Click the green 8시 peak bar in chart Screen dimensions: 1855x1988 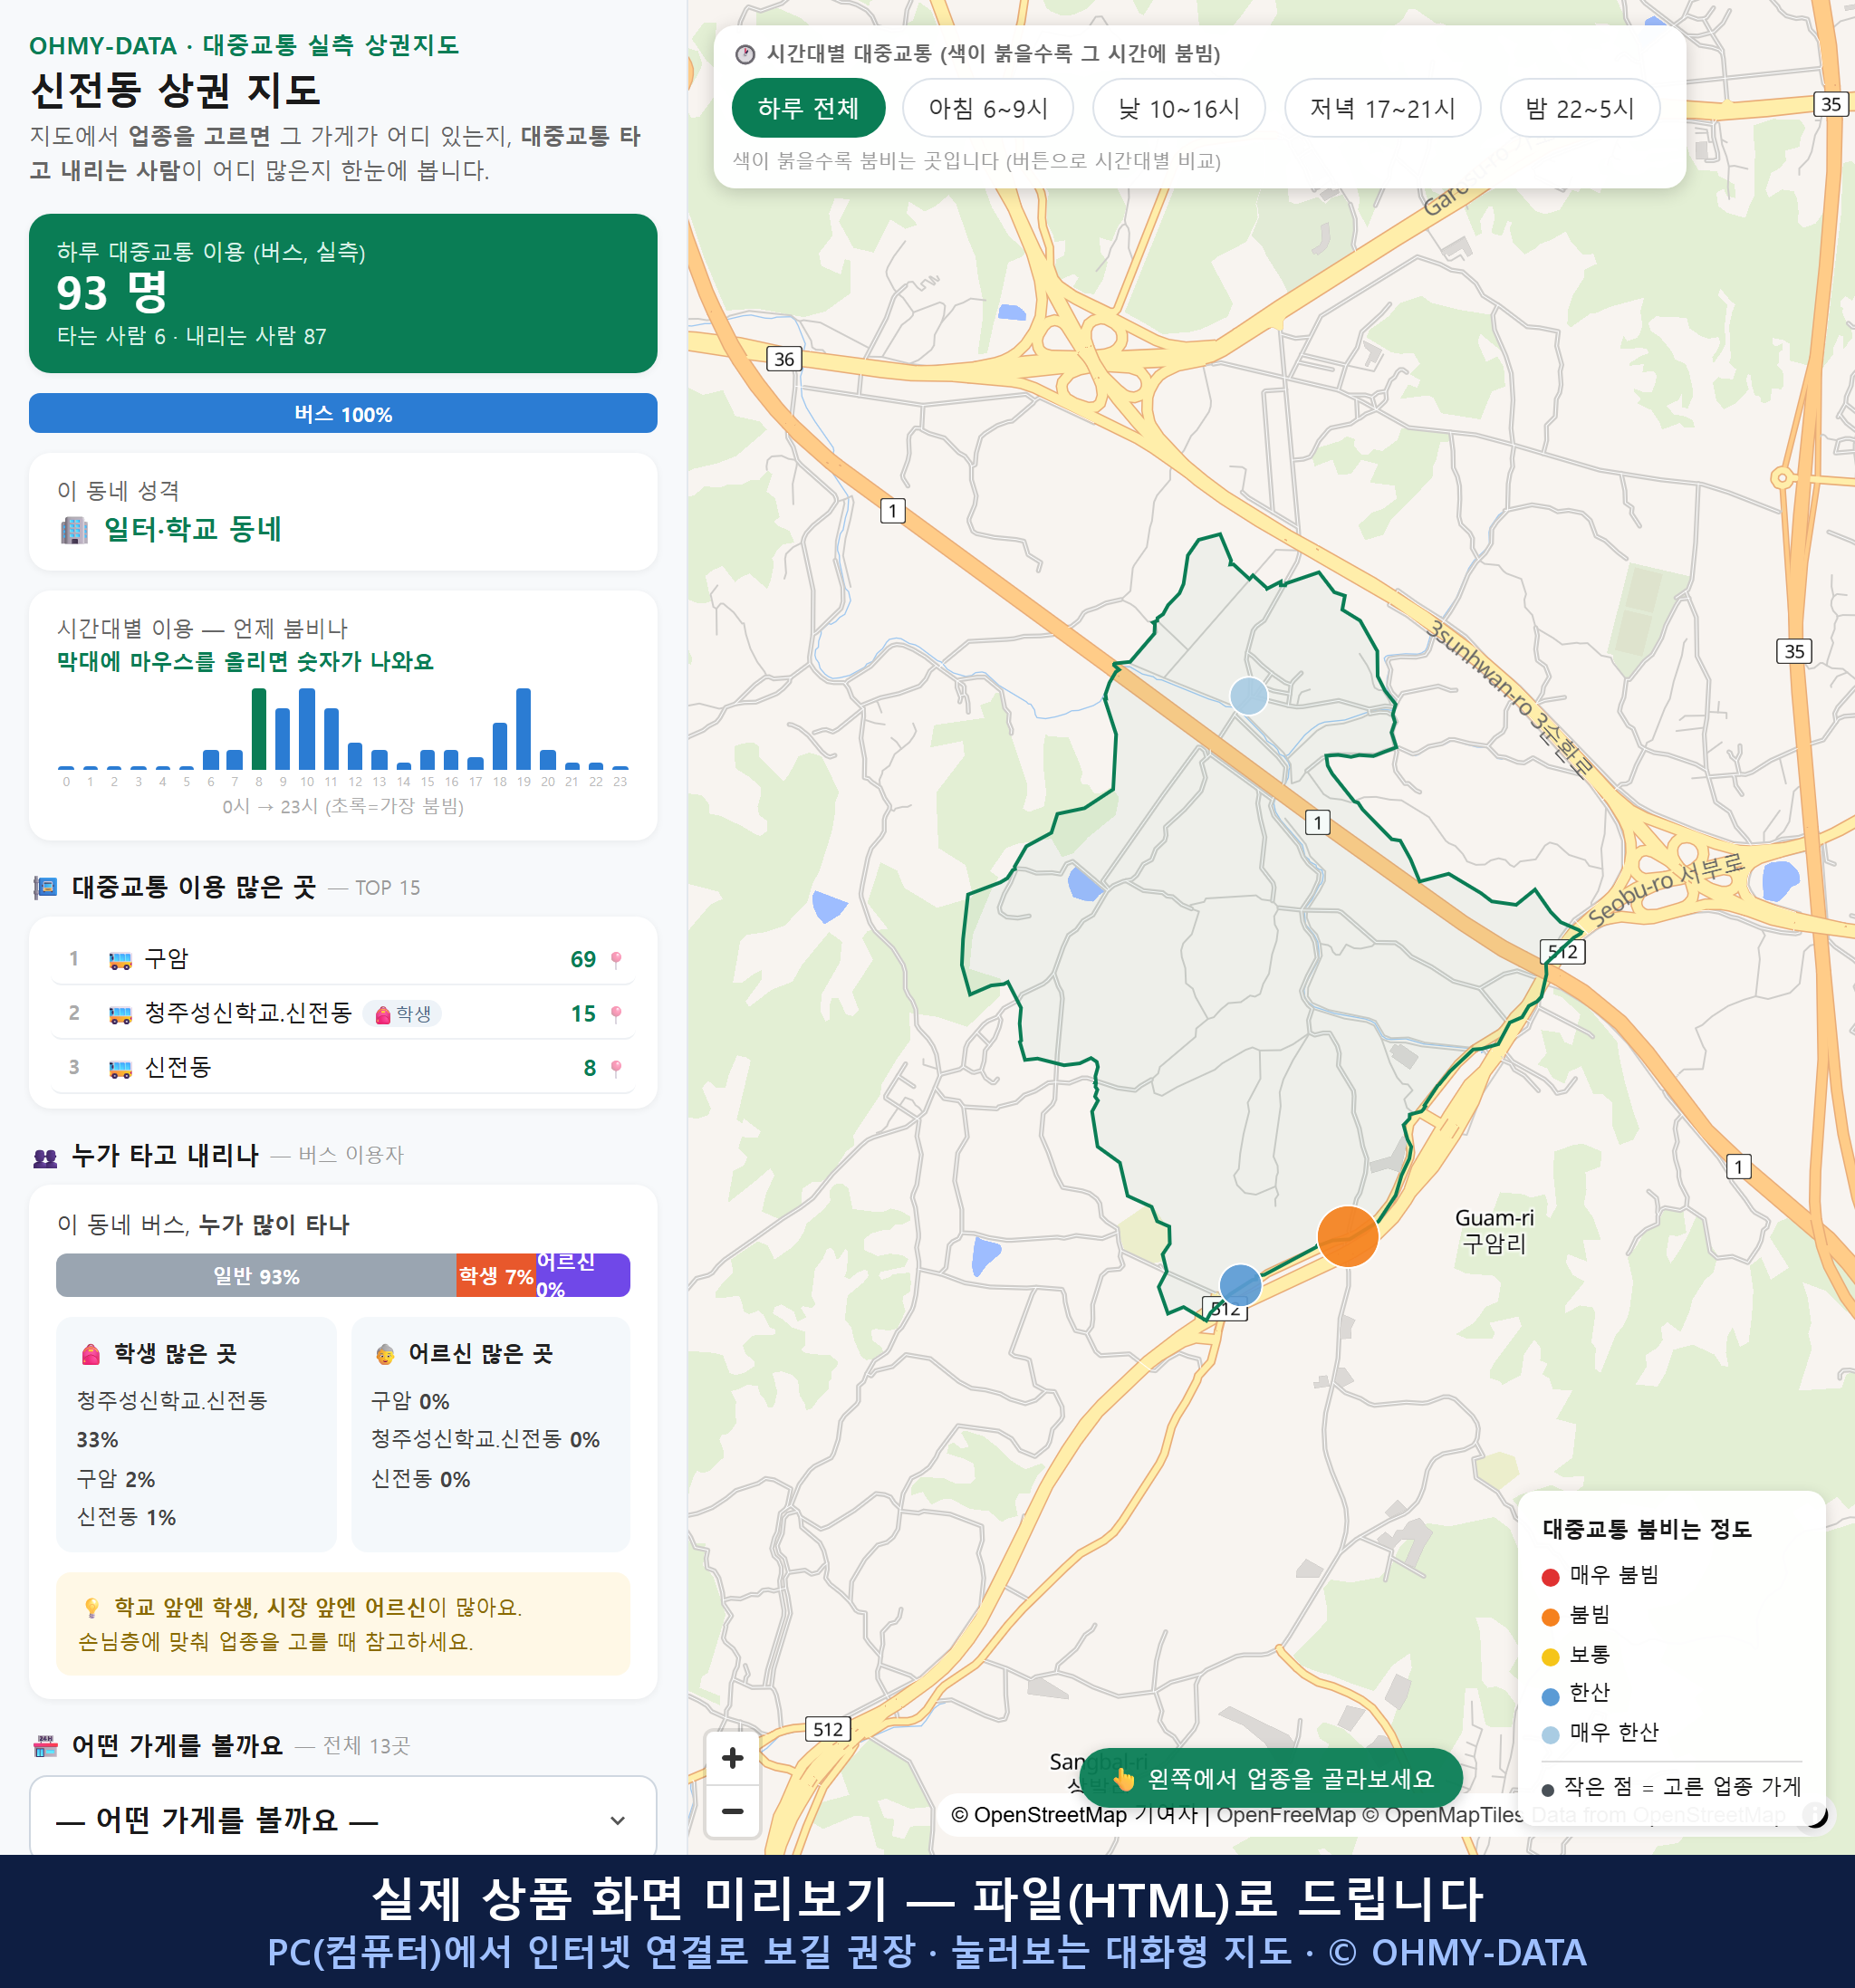(259, 728)
